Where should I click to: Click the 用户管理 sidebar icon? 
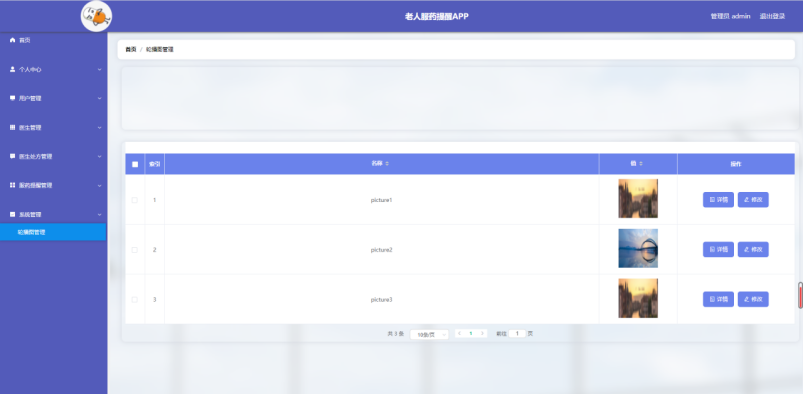click(12, 98)
